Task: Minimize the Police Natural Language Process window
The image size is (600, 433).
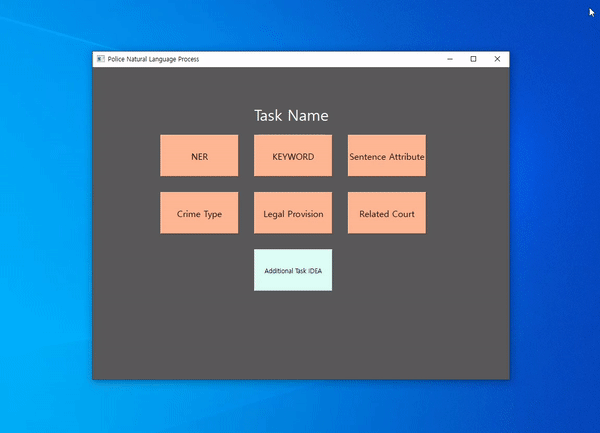Action: coord(450,59)
